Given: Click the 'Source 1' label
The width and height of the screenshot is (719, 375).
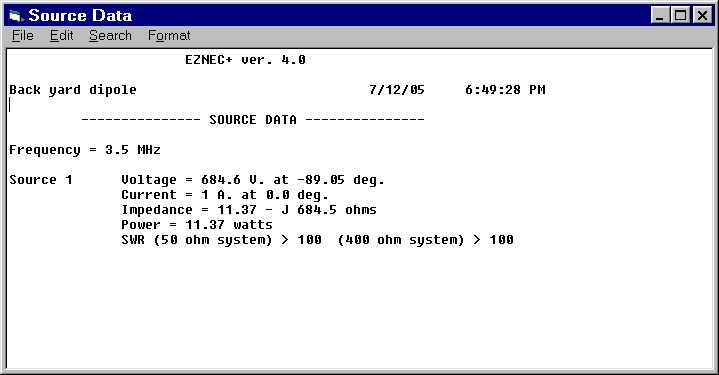Looking at the screenshot, I should (41, 180).
